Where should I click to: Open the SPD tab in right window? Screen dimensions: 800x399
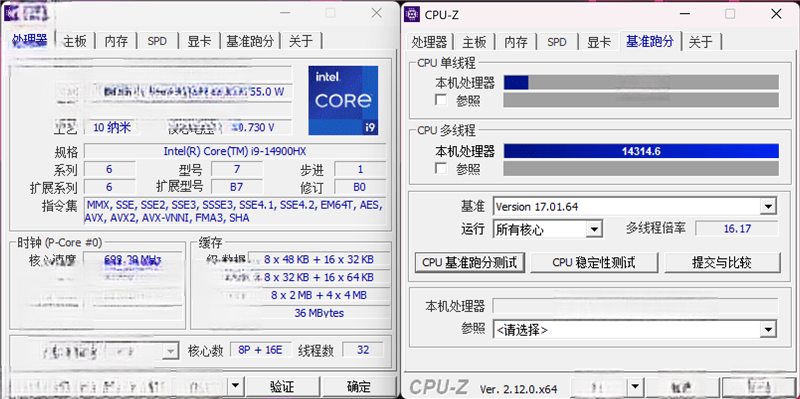pos(557,42)
